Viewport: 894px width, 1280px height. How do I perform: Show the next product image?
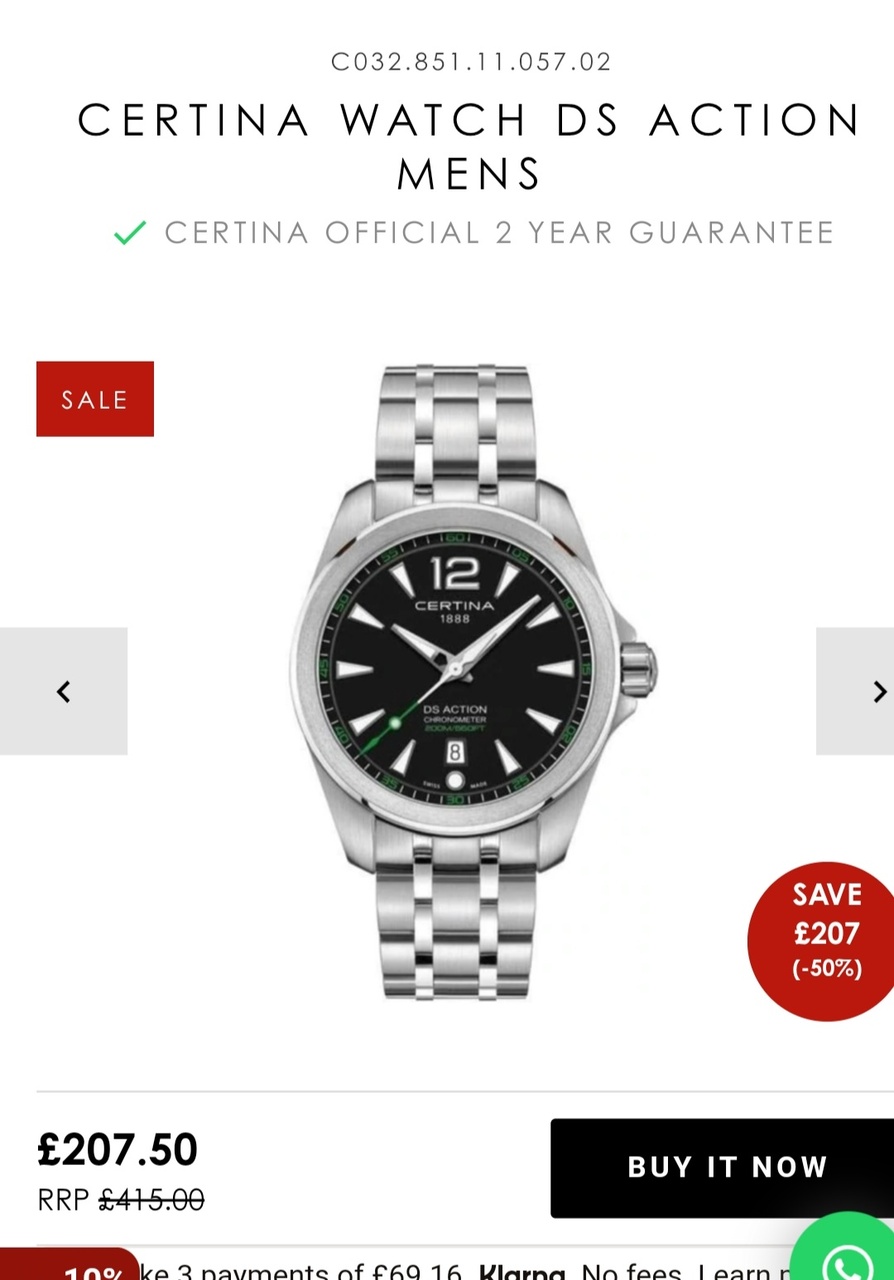click(856, 691)
